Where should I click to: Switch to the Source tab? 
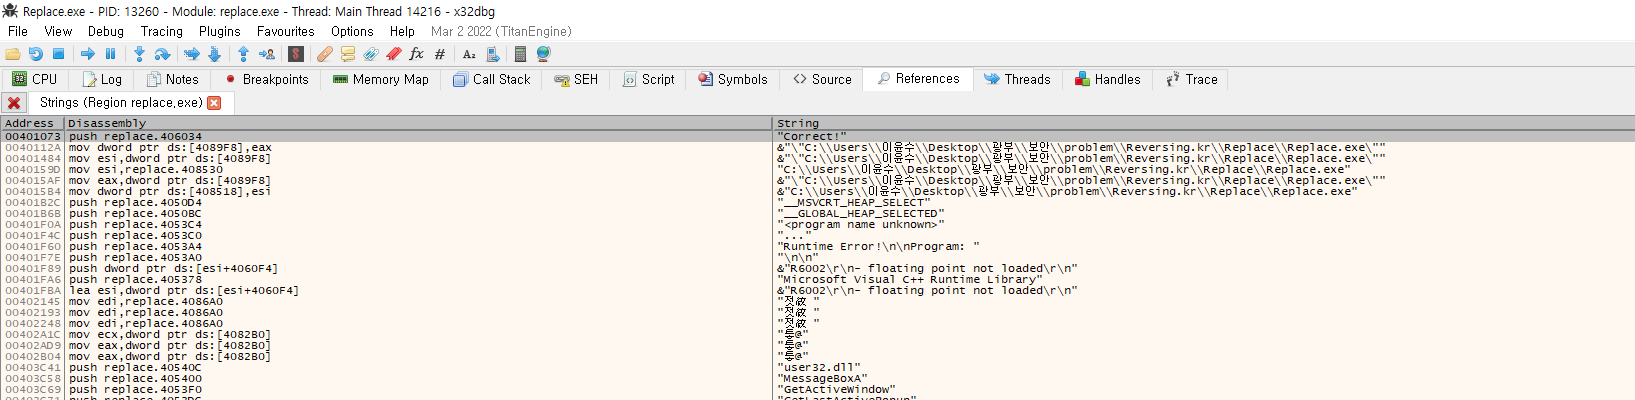click(x=822, y=79)
